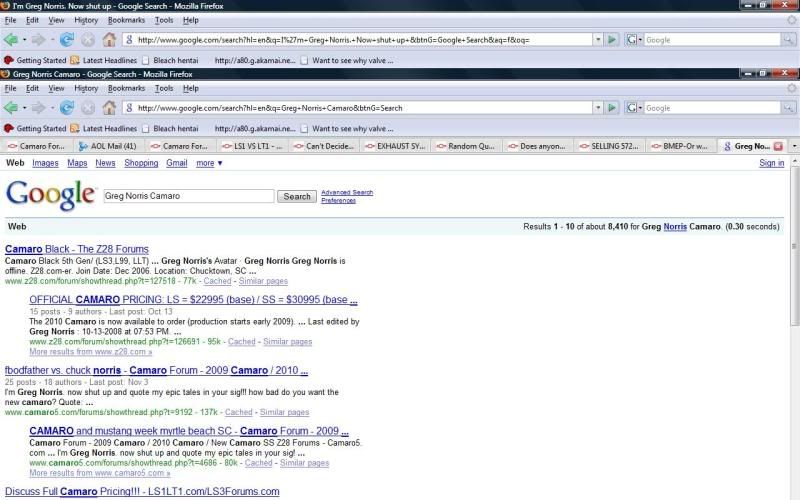Open the AOL Mail (41) tab
Image resolution: width=800 pixels, height=500 pixels.
point(112,146)
